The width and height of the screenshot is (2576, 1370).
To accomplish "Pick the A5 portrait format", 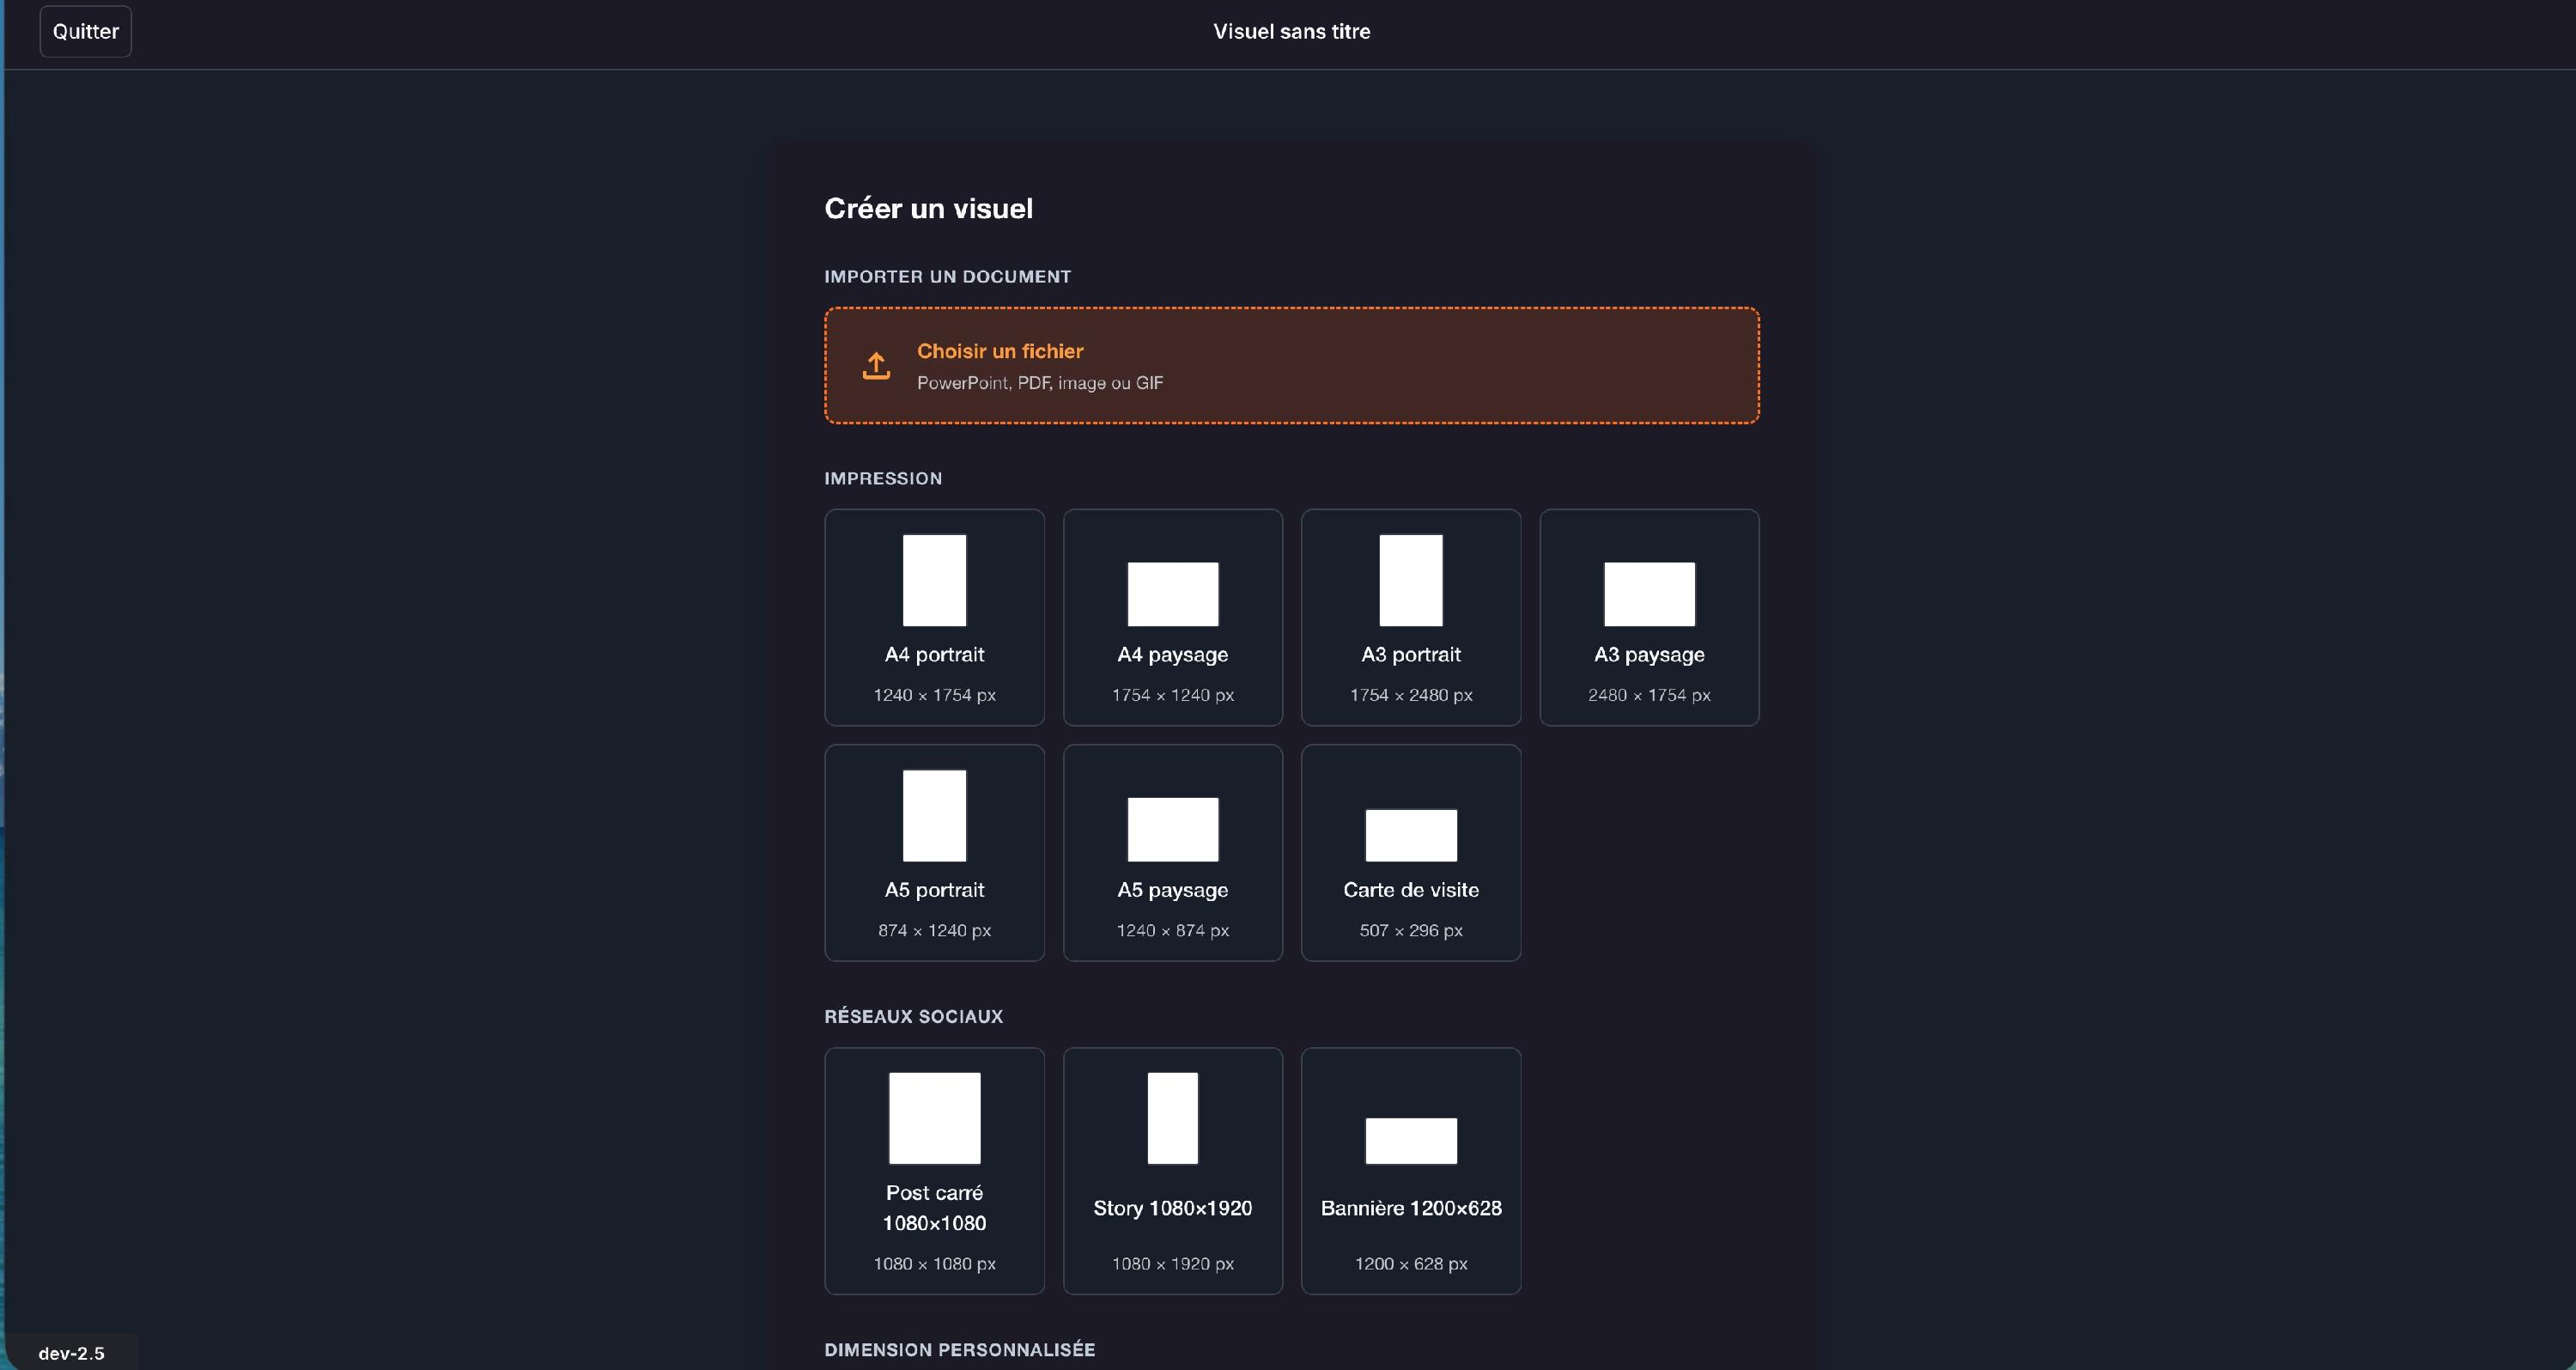I will coord(934,853).
